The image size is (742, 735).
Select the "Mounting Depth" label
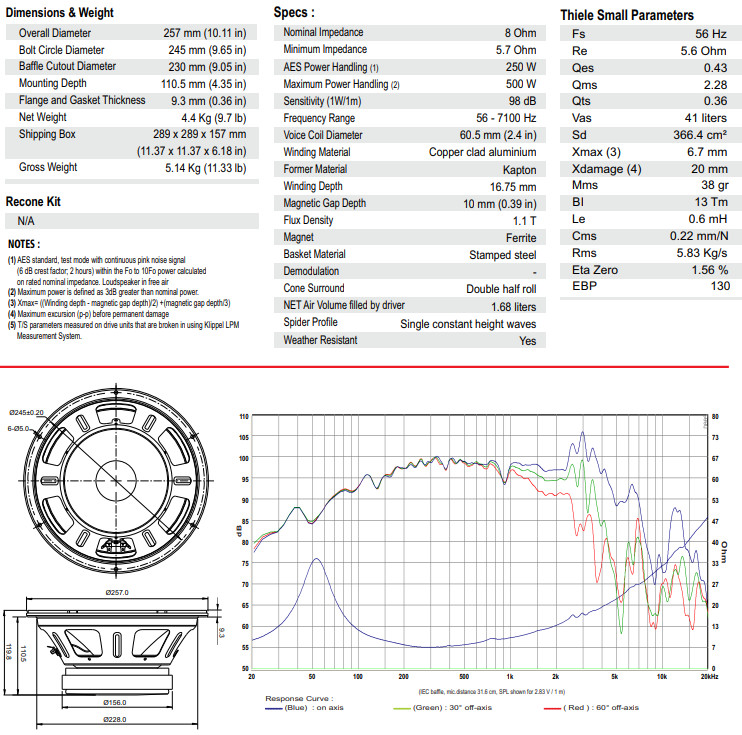pyautogui.click(x=53, y=83)
